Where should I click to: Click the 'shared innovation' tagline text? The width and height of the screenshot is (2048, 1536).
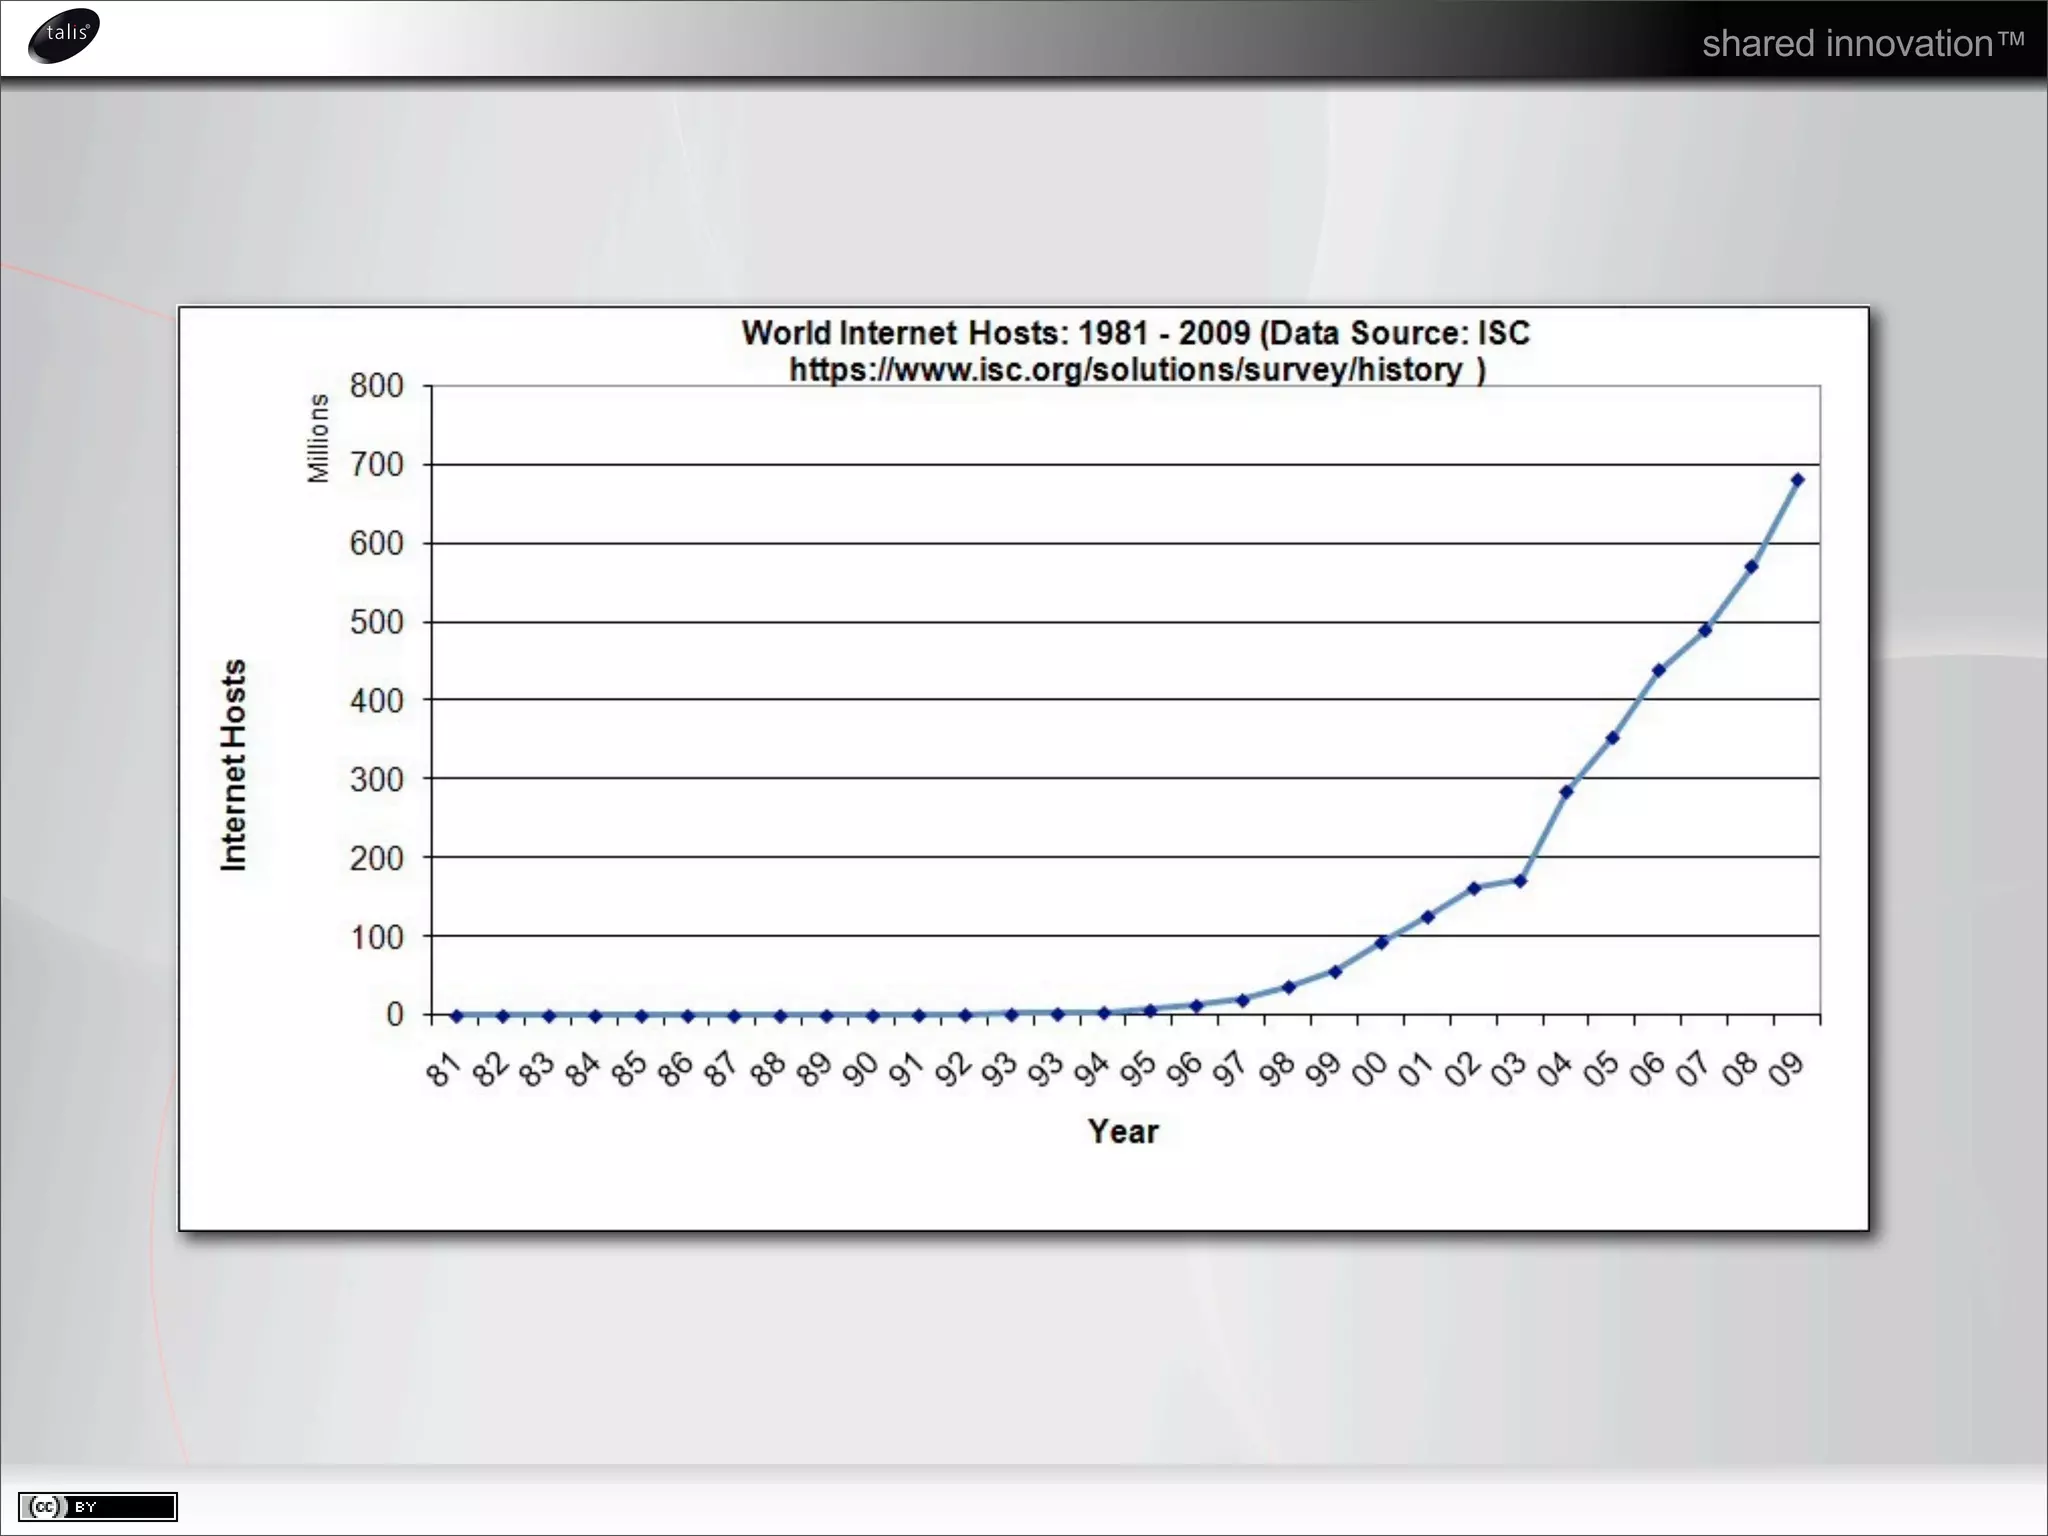(x=1861, y=44)
